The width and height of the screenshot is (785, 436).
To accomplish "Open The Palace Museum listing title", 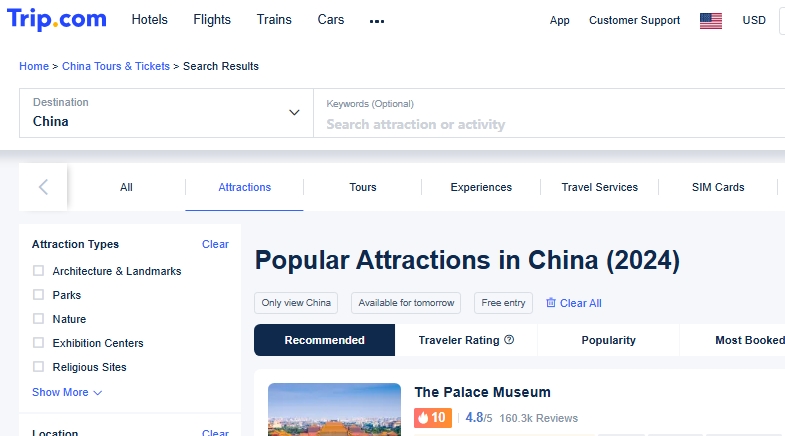I will pyautogui.click(x=482, y=392).
